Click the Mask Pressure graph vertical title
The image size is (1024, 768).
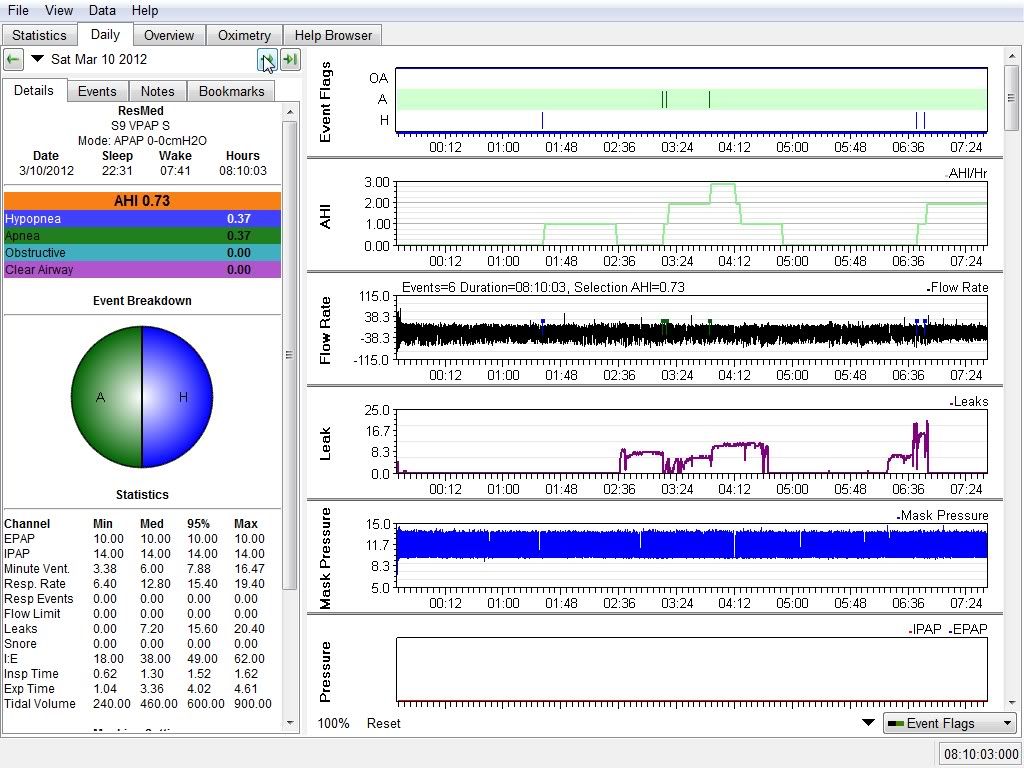[325, 558]
